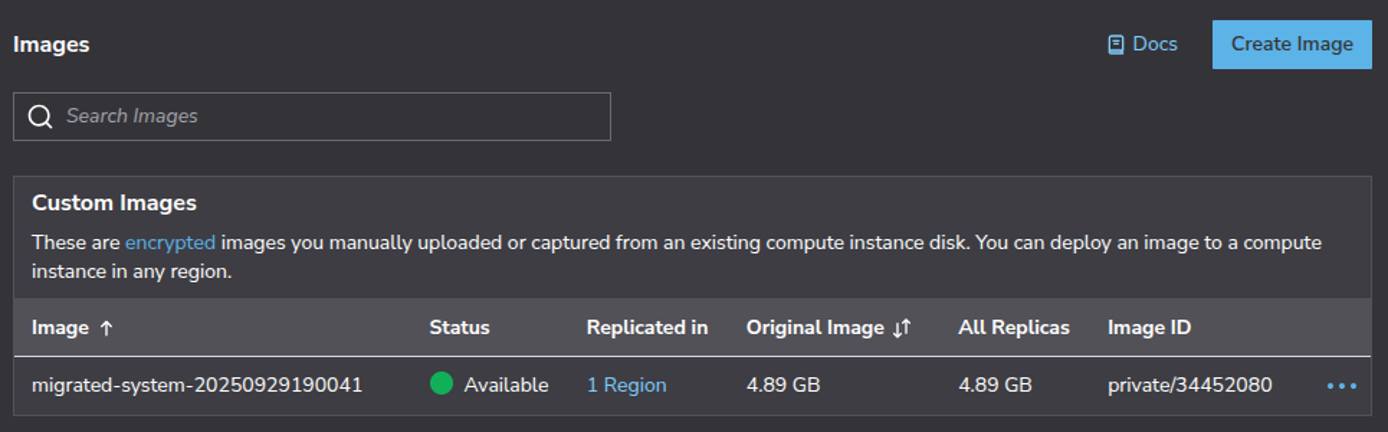Click the Image ID column header
This screenshot has height=432, width=1388.
pyautogui.click(x=1149, y=328)
